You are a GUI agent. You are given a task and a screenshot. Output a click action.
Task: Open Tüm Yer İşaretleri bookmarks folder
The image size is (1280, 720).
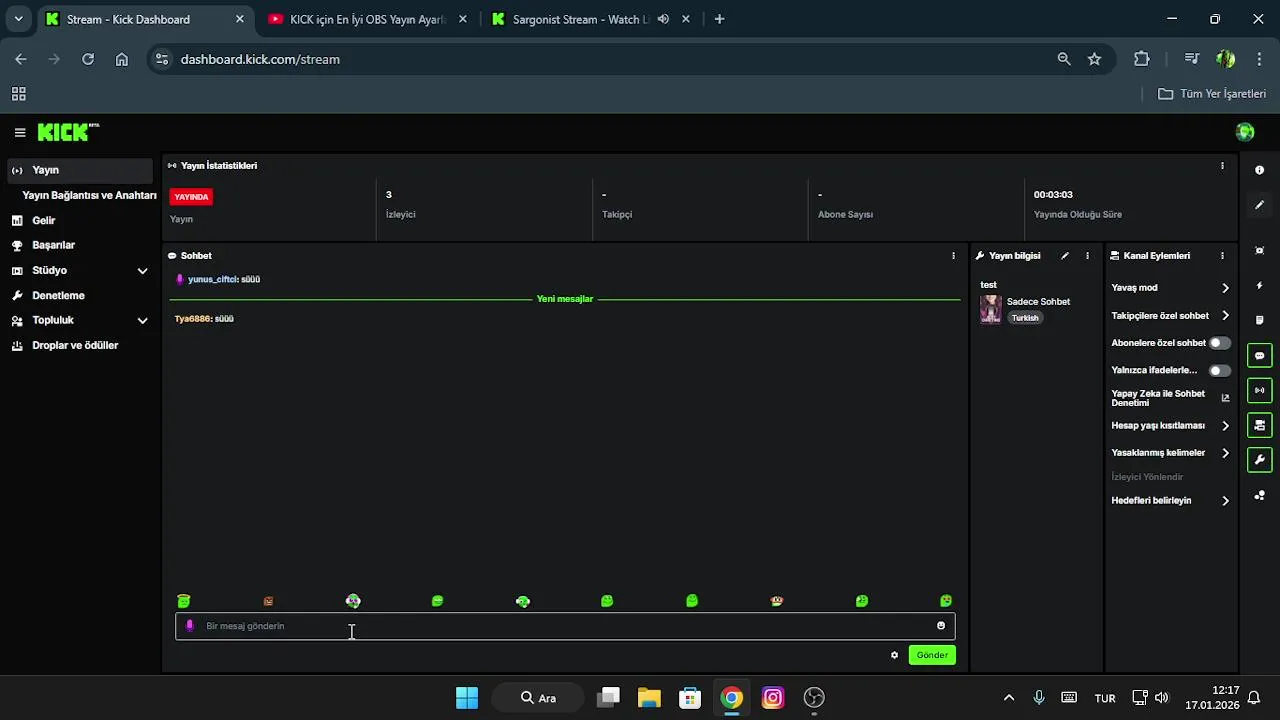[x=1212, y=94]
